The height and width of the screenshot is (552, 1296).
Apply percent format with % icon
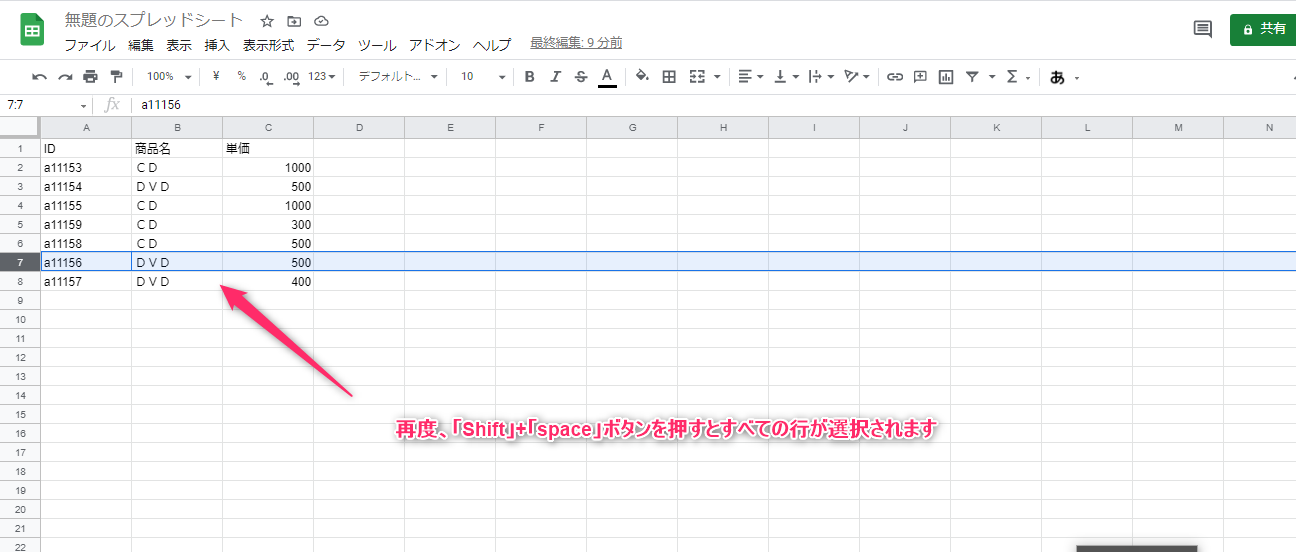click(241, 77)
